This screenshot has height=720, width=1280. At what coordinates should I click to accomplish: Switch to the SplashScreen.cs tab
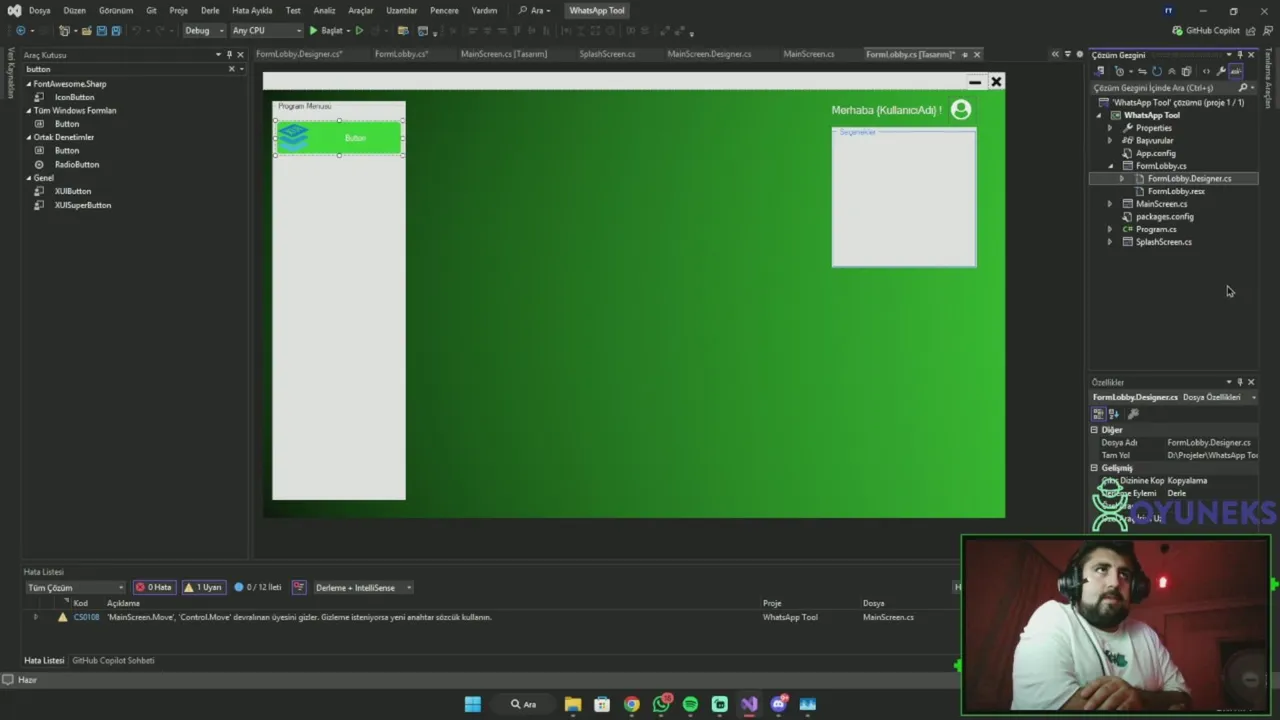click(x=607, y=54)
